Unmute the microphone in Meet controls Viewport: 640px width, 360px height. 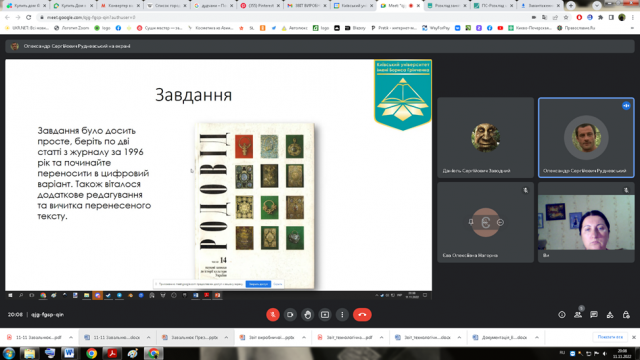pyautogui.click(x=273, y=315)
